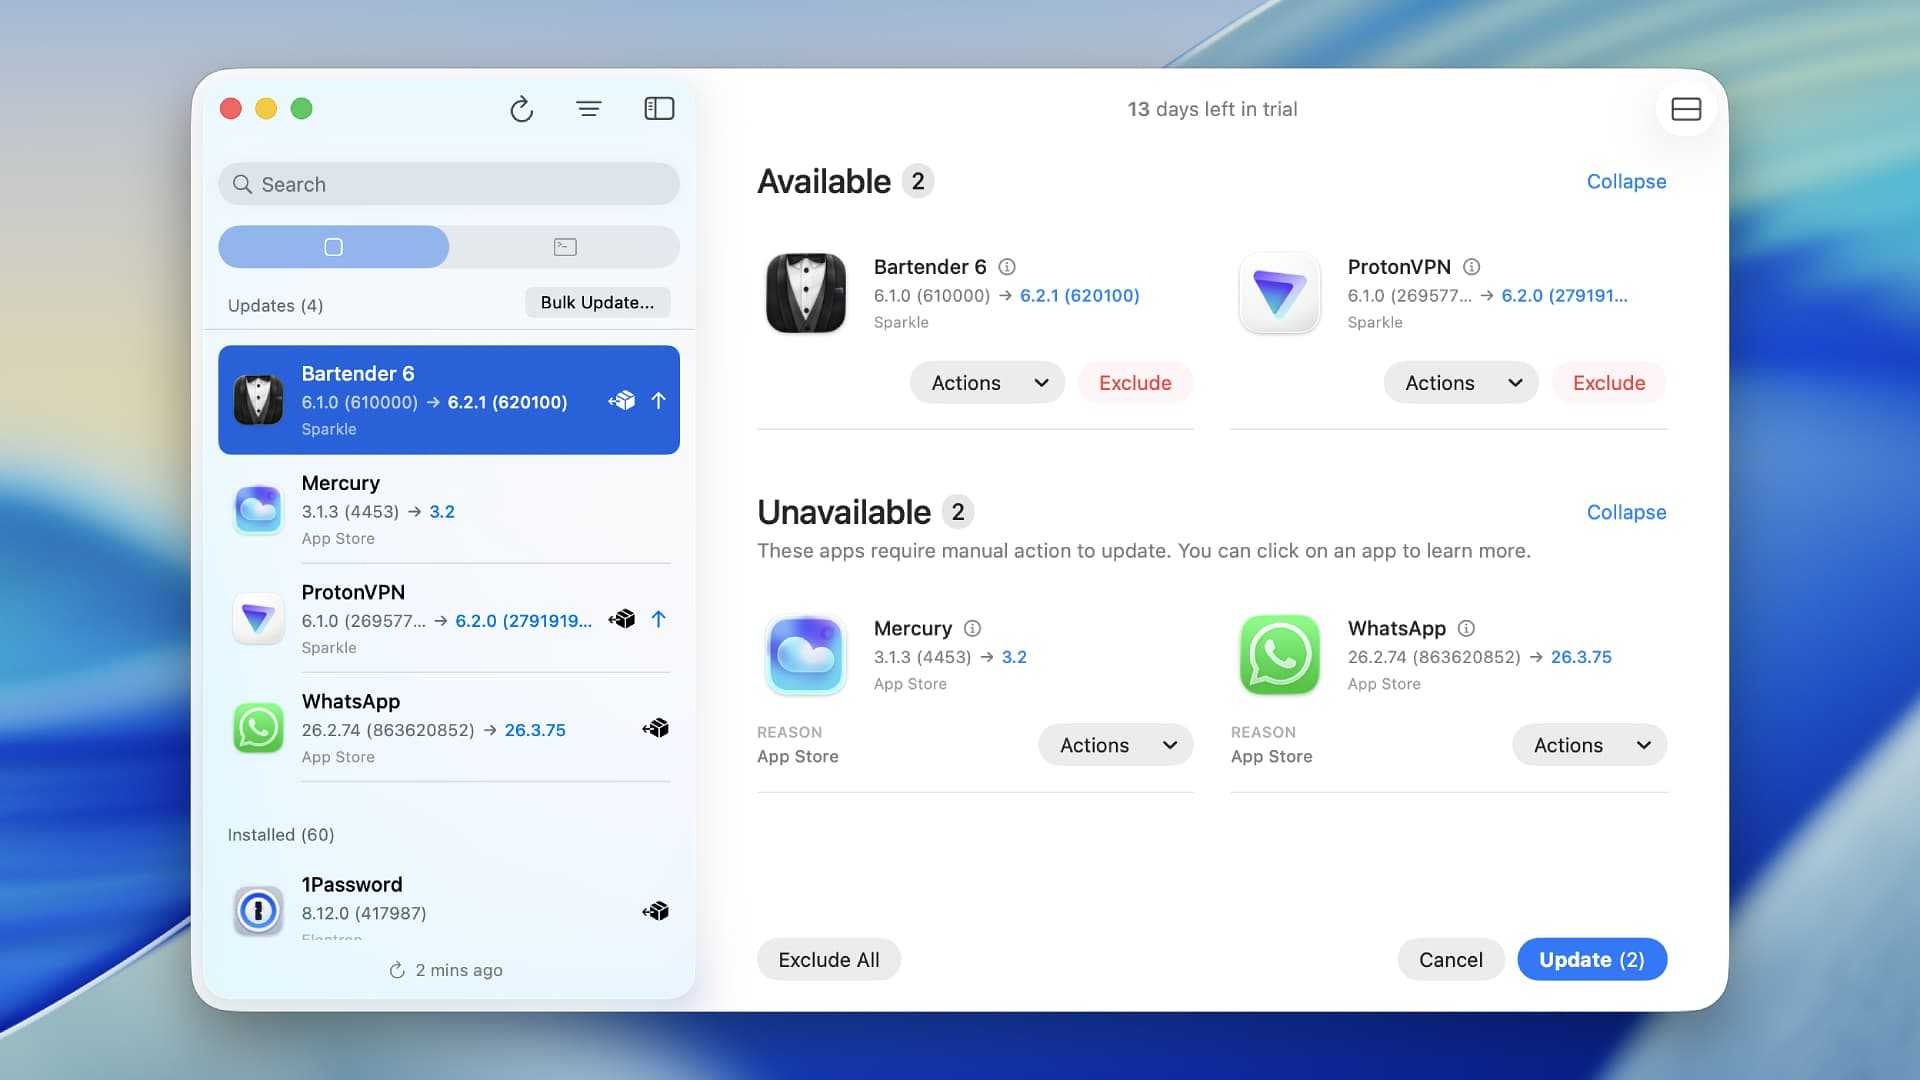1920x1080 pixels.
Task: Open the Actions dropdown for ProtonVPN
Action: click(1460, 383)
